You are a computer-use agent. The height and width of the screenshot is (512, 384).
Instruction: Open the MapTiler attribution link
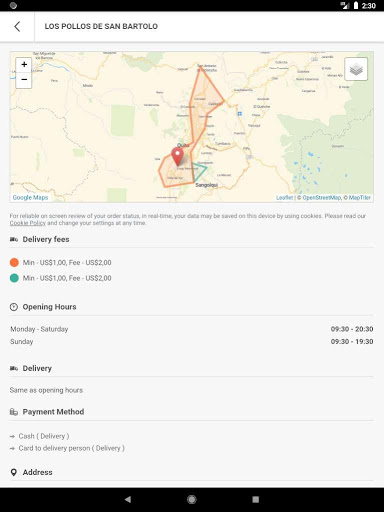pyautogui.click(x=359, y=198)
